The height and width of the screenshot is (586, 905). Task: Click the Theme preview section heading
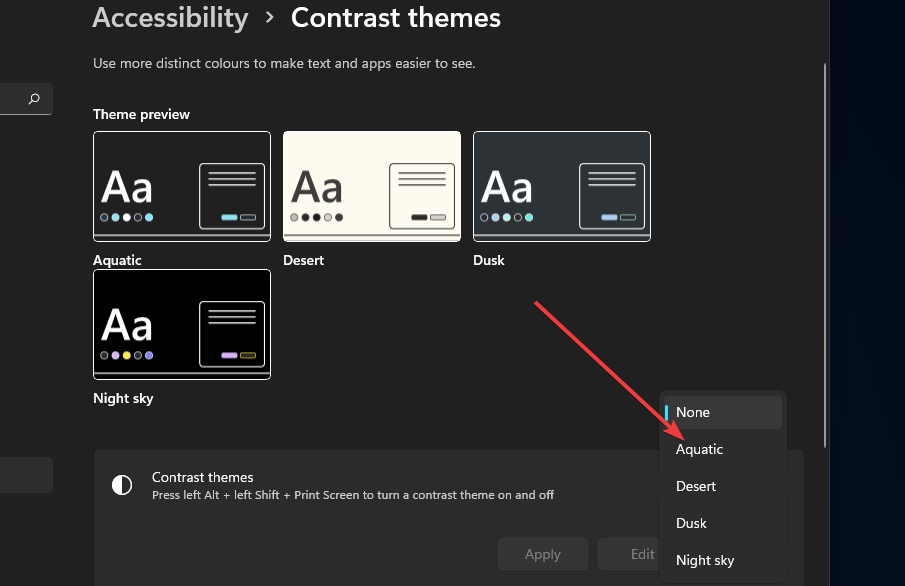[x=140, y=114]
